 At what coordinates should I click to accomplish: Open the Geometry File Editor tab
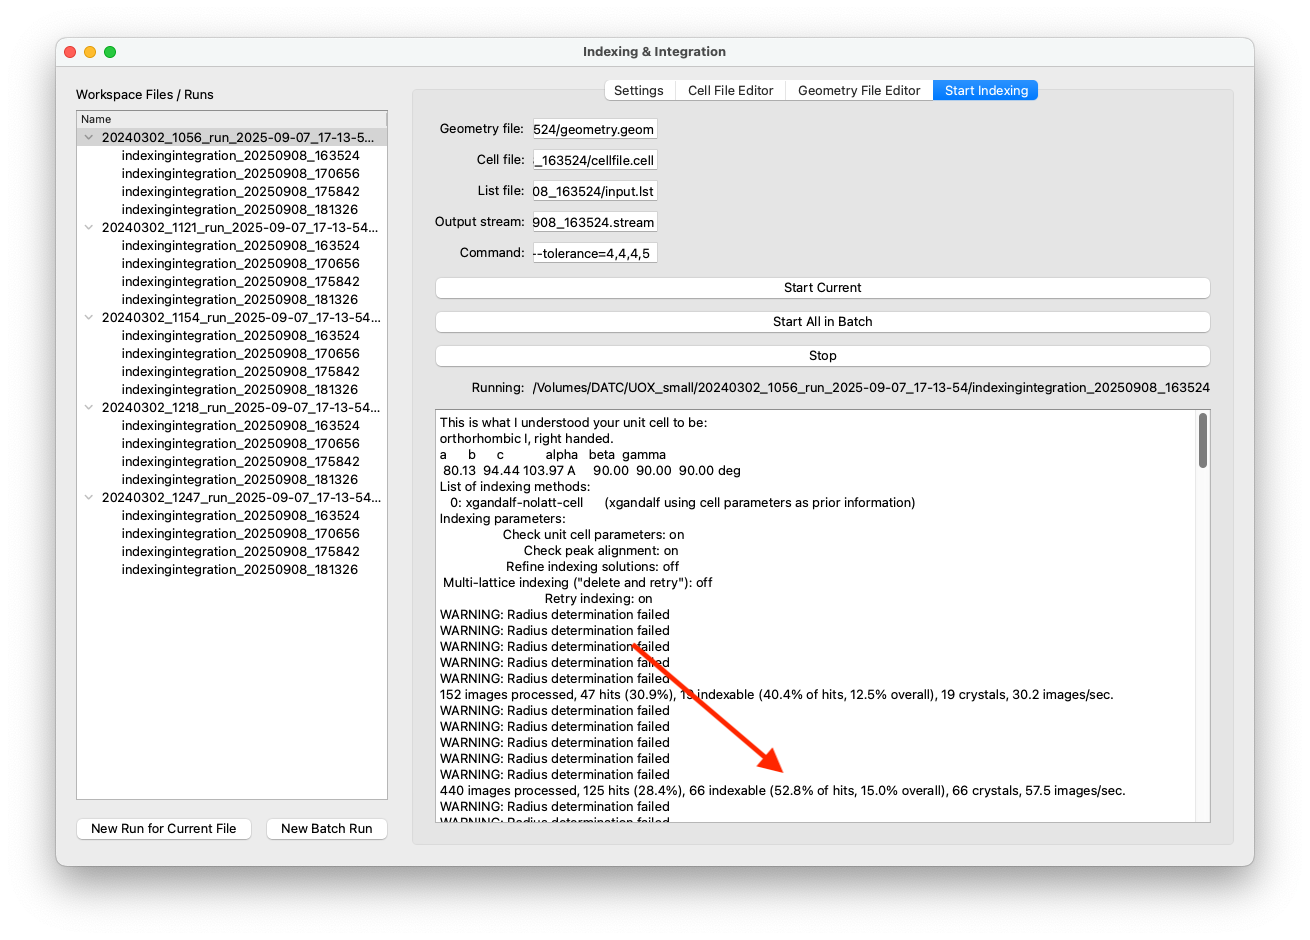coord(859,90)
